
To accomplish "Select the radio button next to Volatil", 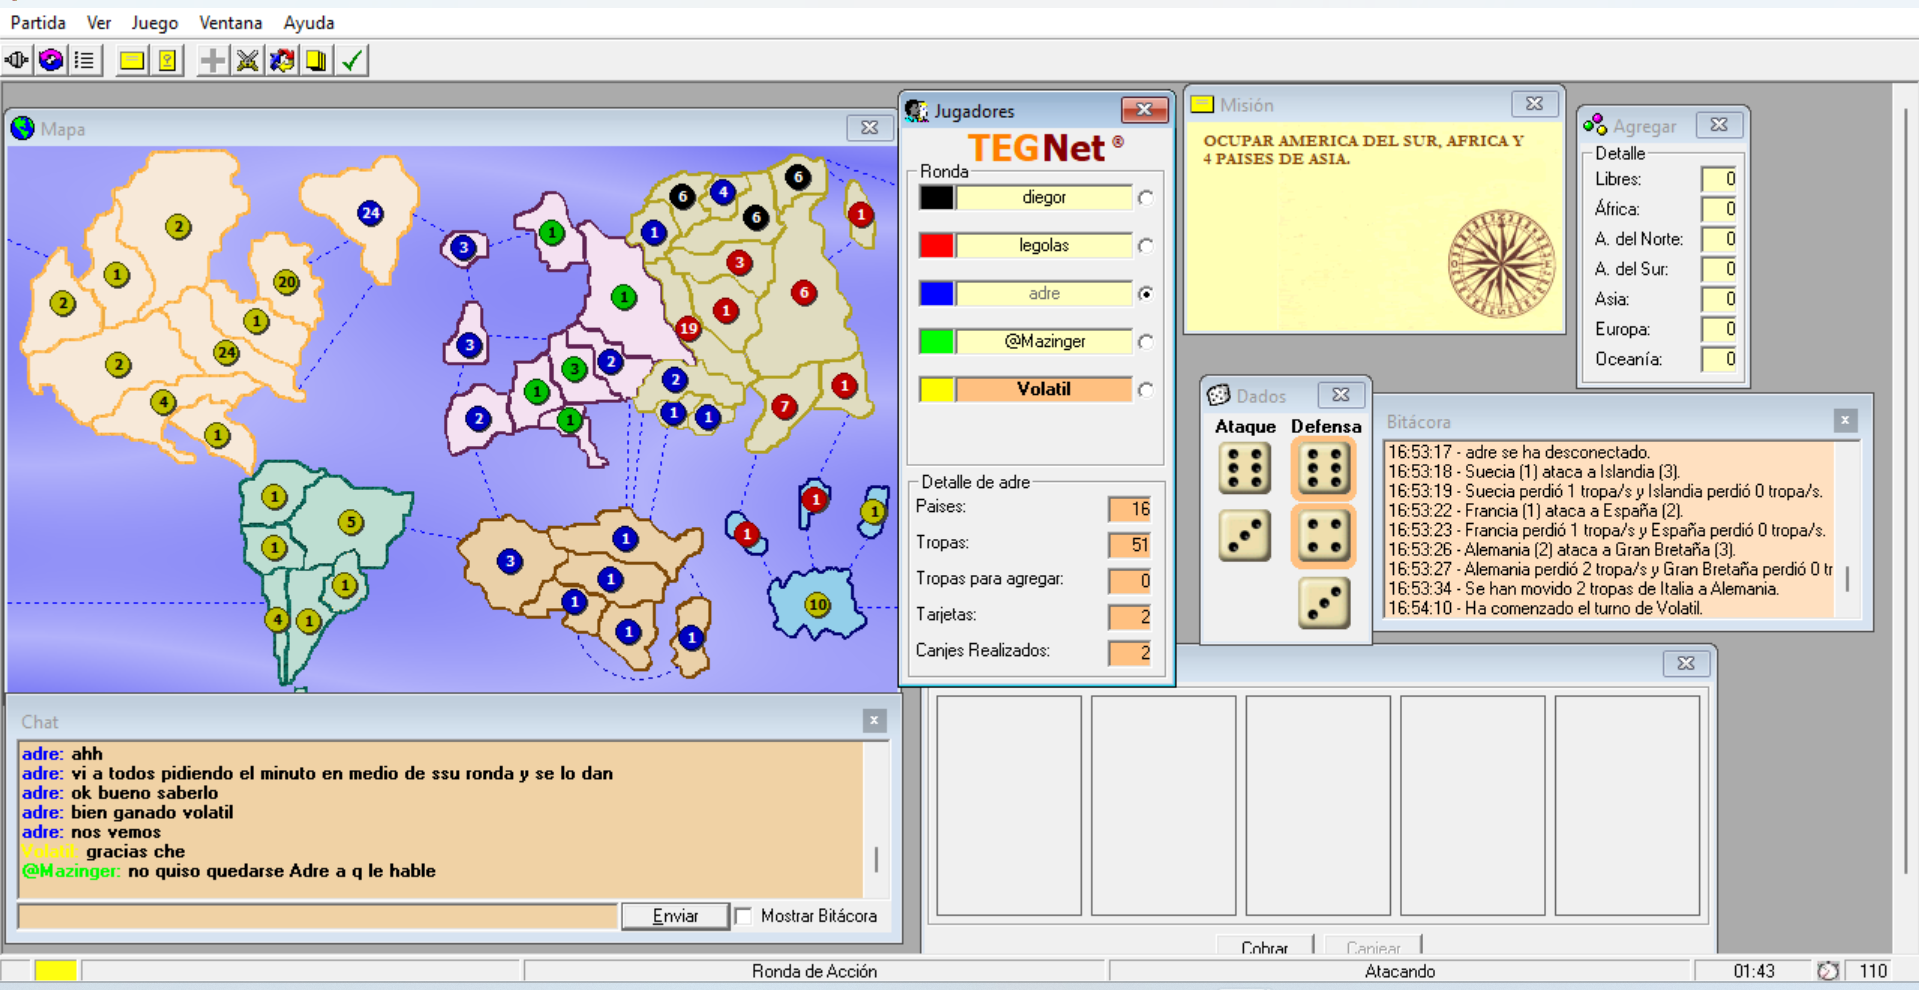I will tap(1145, 390).
